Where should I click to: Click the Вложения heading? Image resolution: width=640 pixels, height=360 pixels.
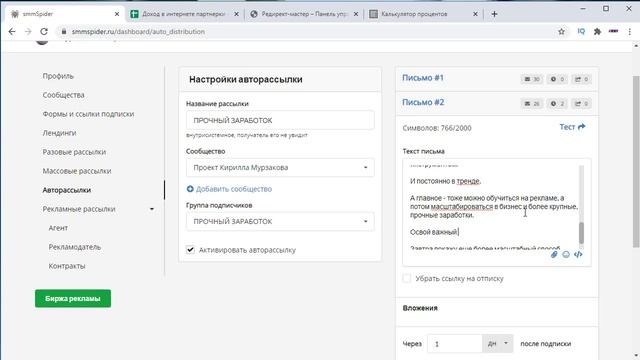click(x=420, y=308)
